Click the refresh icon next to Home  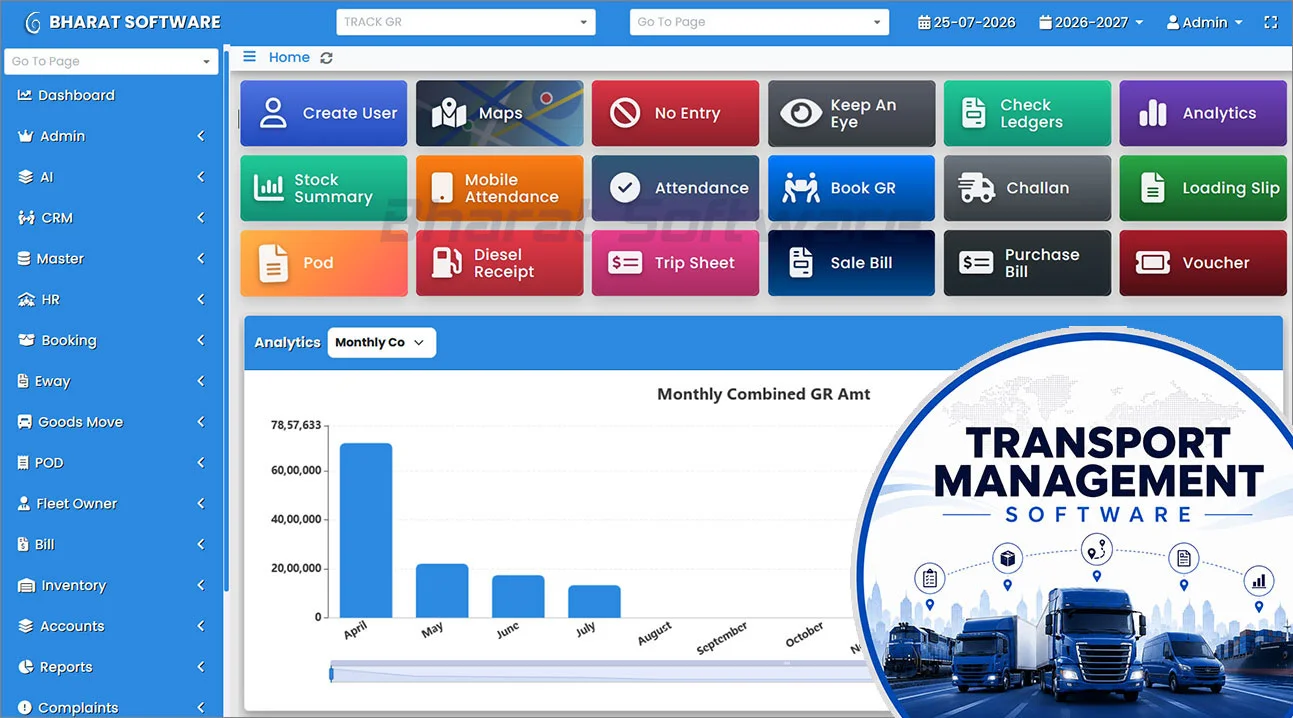click(x=326, y=58)
